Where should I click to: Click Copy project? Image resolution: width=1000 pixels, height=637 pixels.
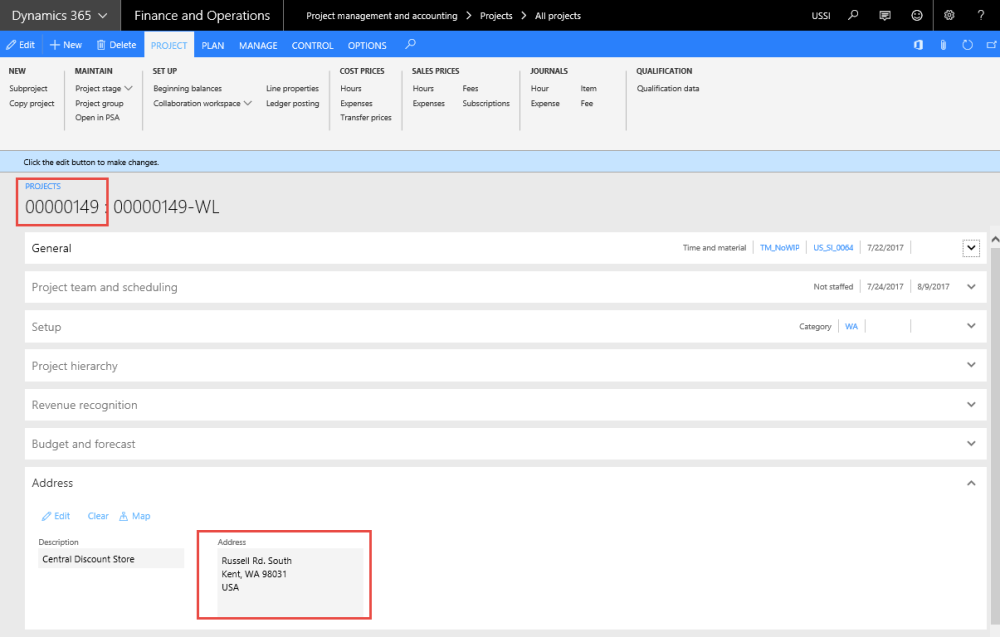32,103
